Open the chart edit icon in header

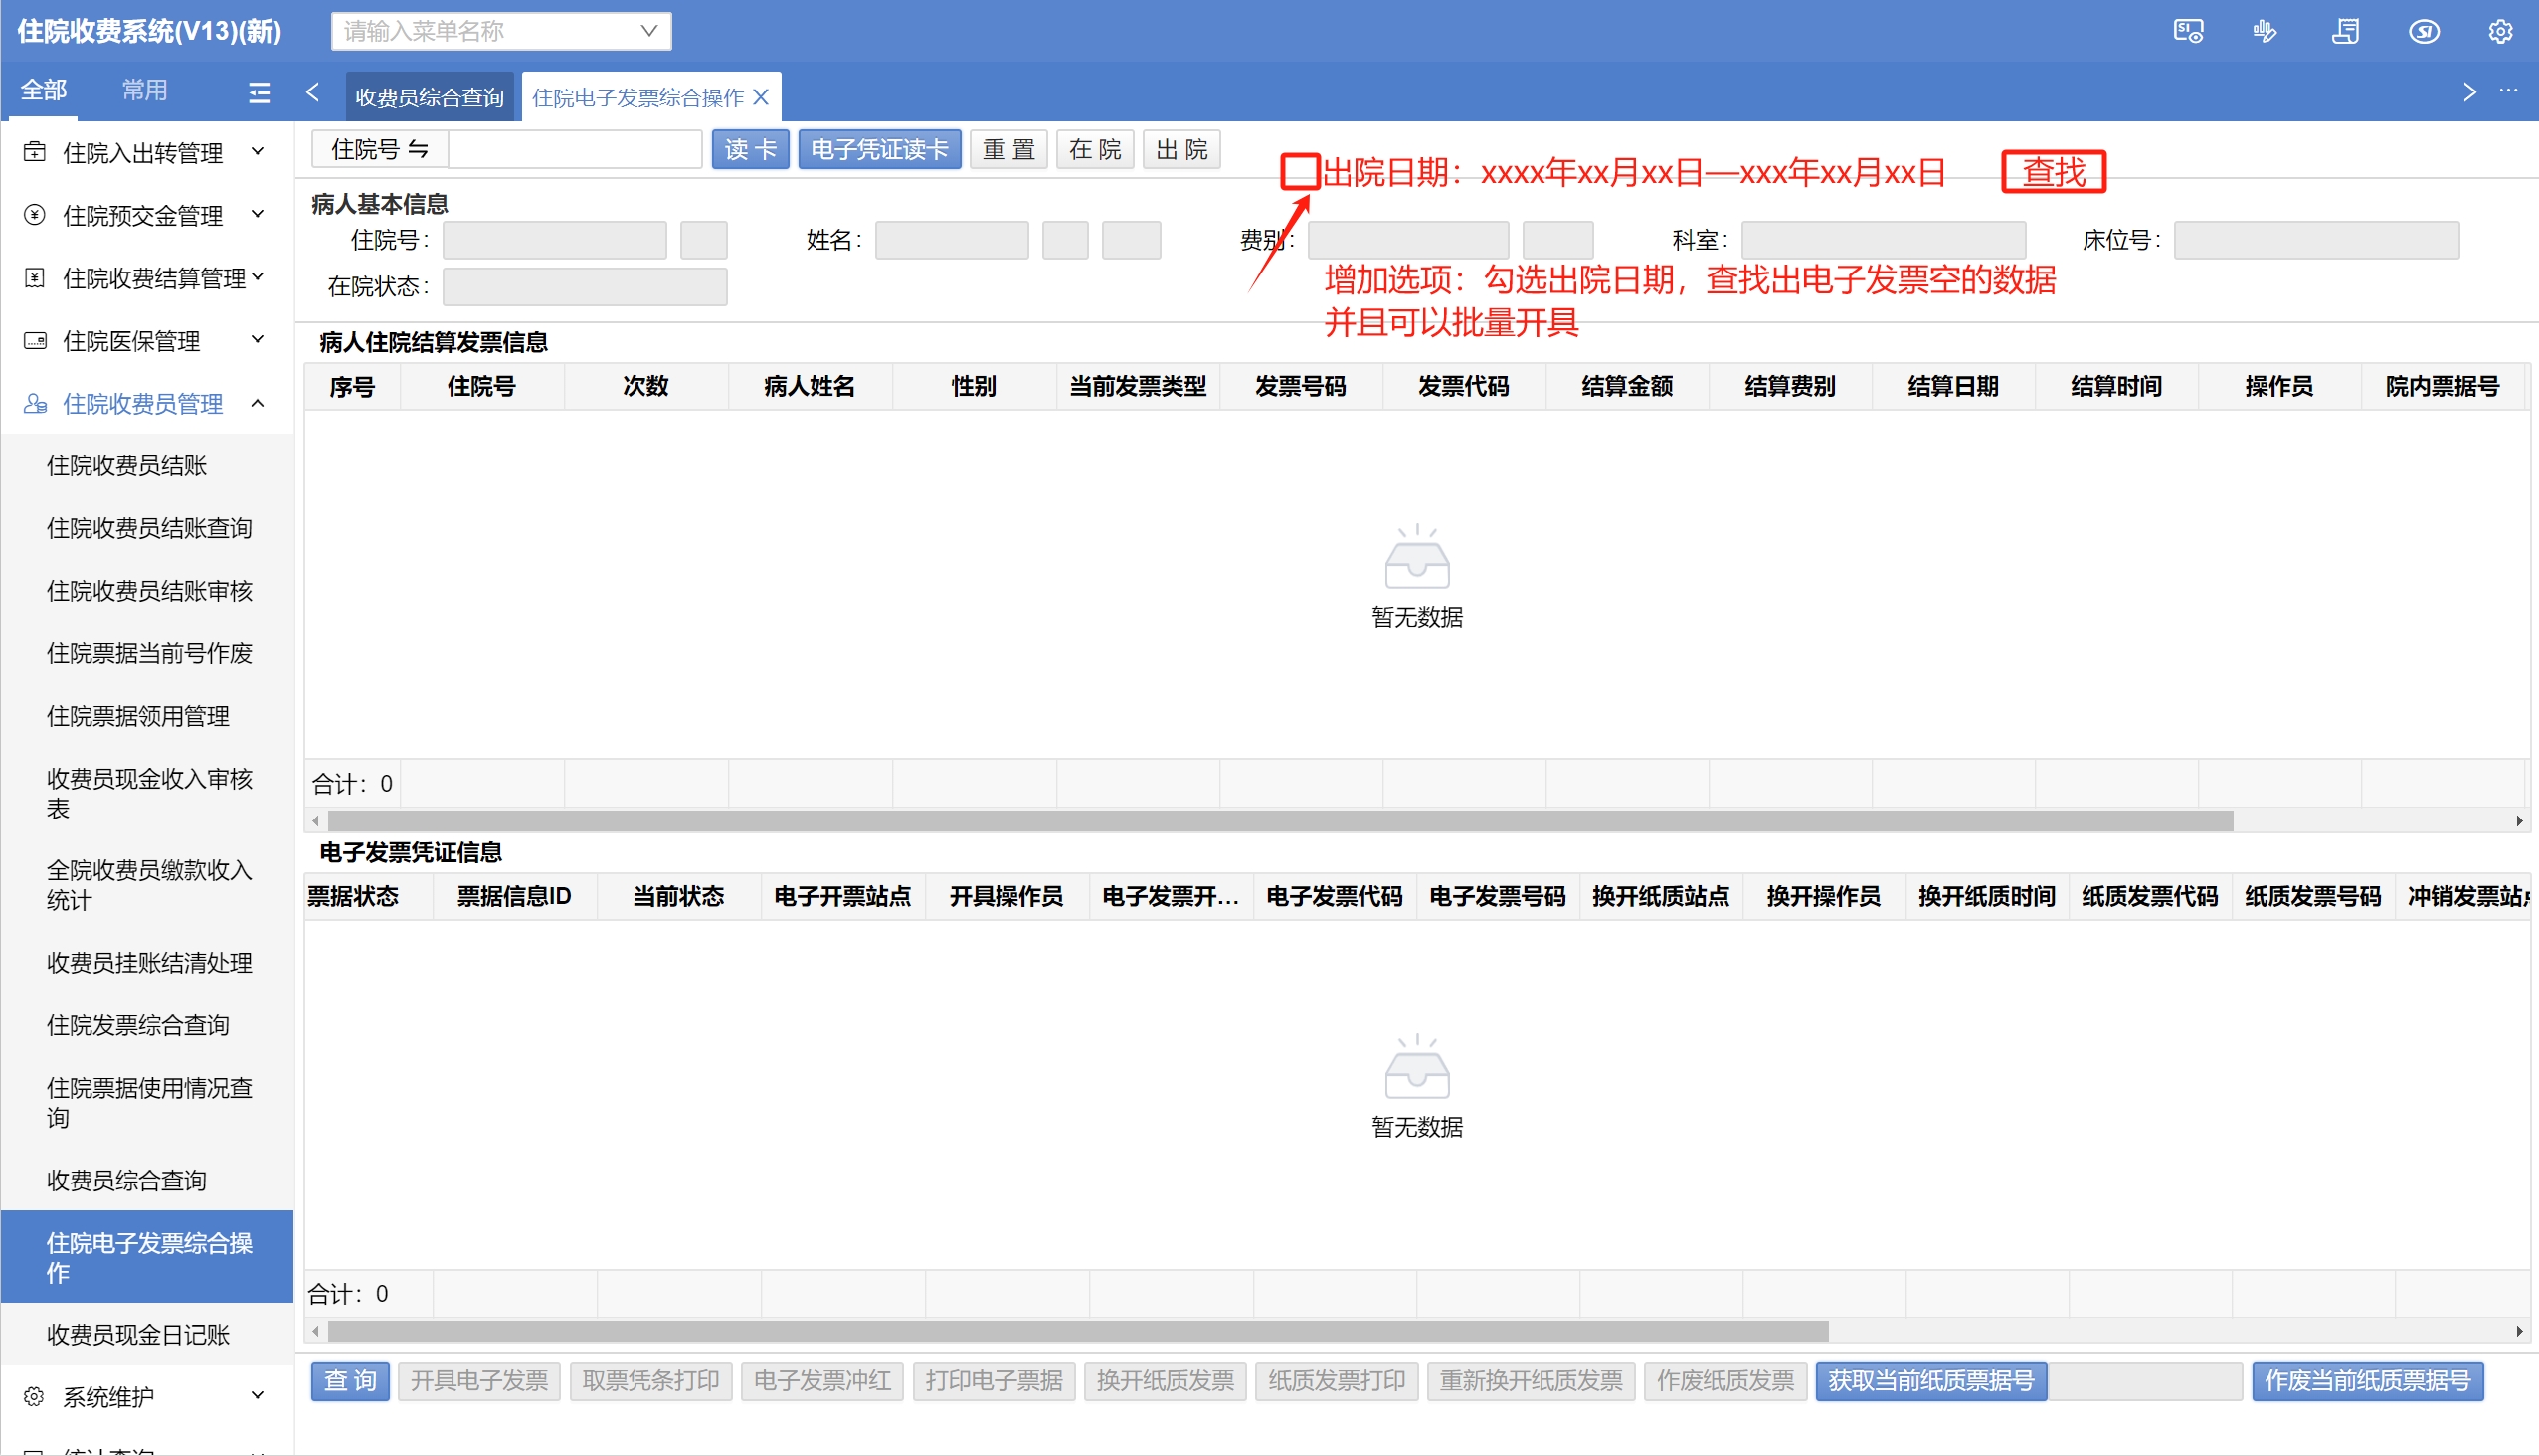(2265, 31)
